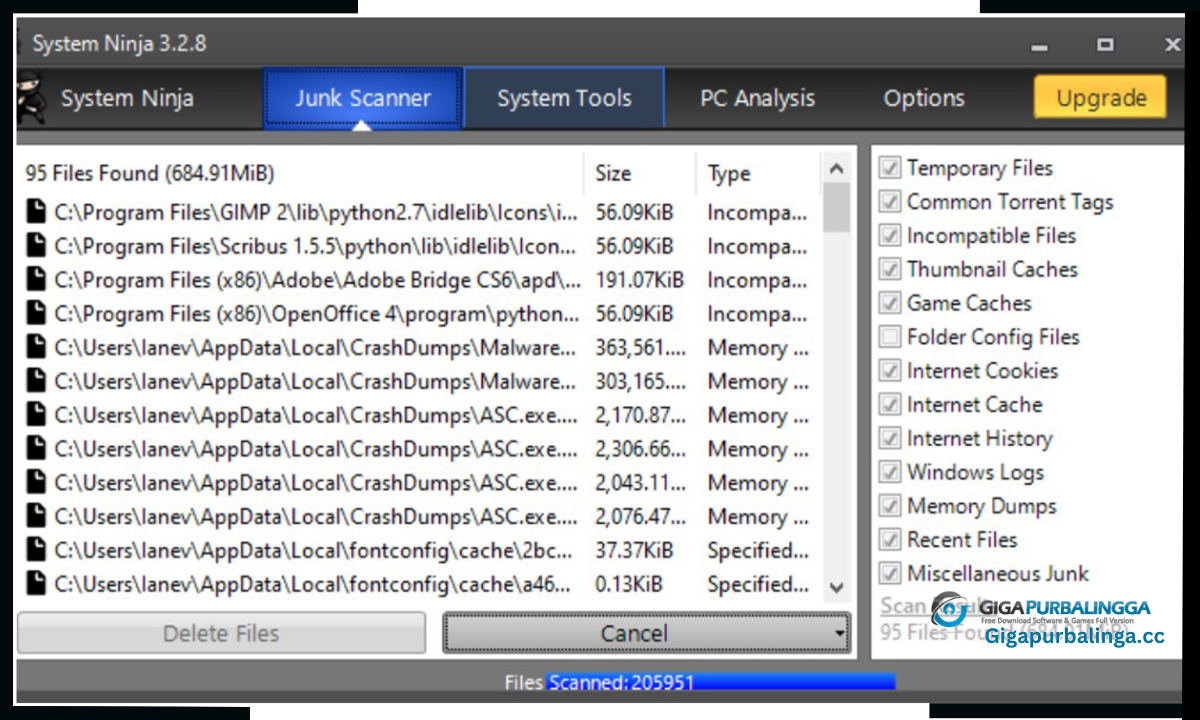The height and width of the screenshot is (720, 1200).
Task: Click the yellow Upgrade button
Action: pos(1101,98)
